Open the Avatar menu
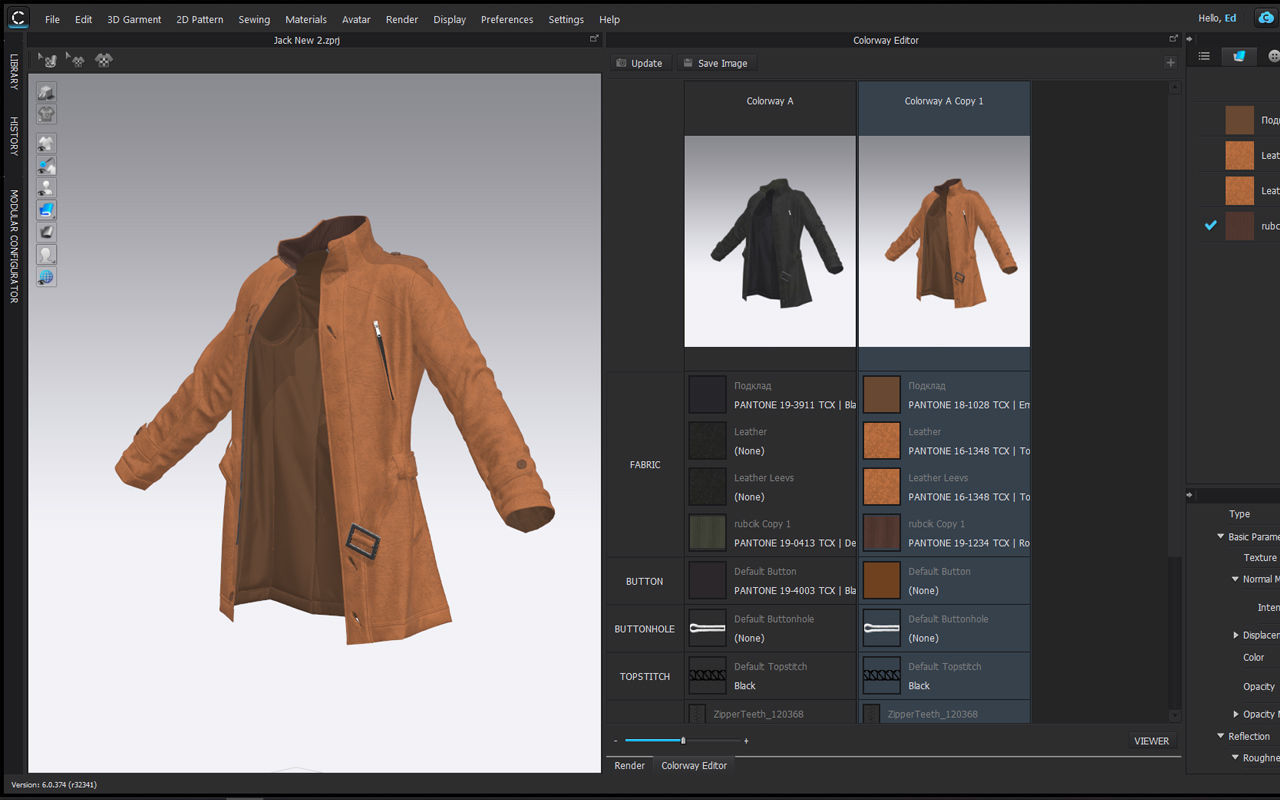The height and width of the screenshot is (800, 1280). pos(356,19)
